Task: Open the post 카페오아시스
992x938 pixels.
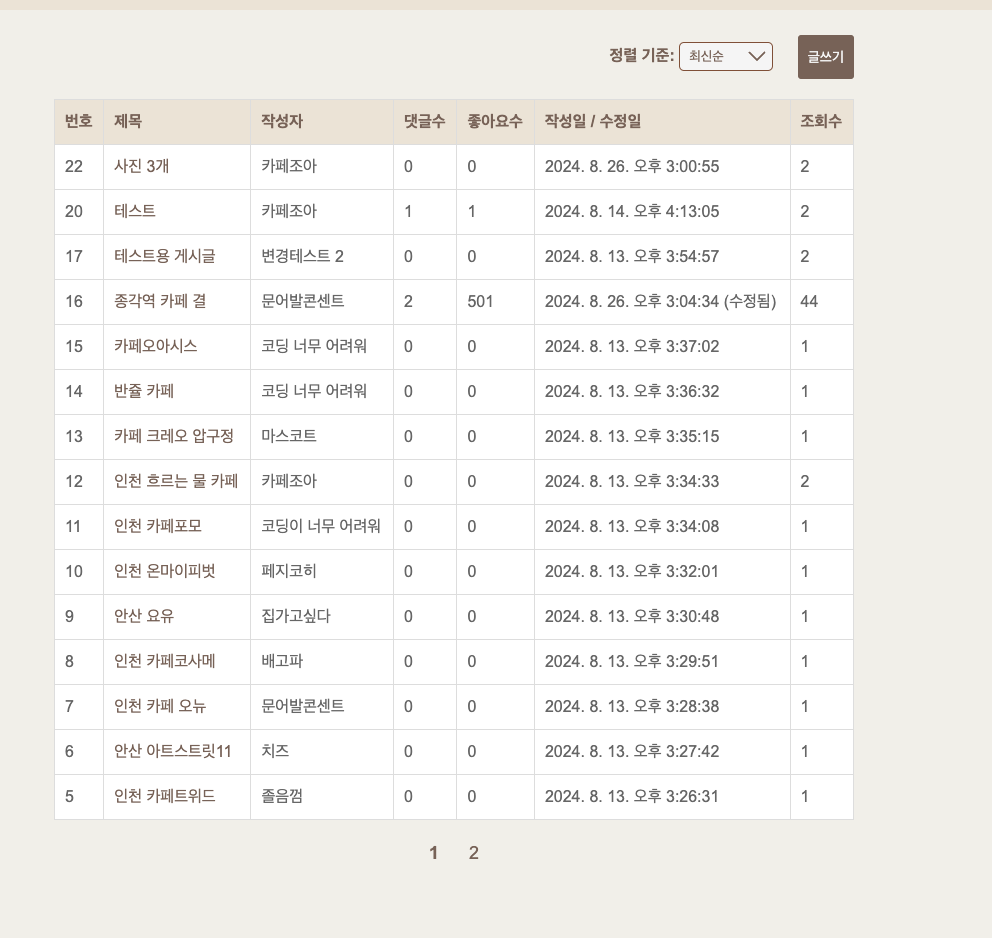Action: (x=156, y=346)
